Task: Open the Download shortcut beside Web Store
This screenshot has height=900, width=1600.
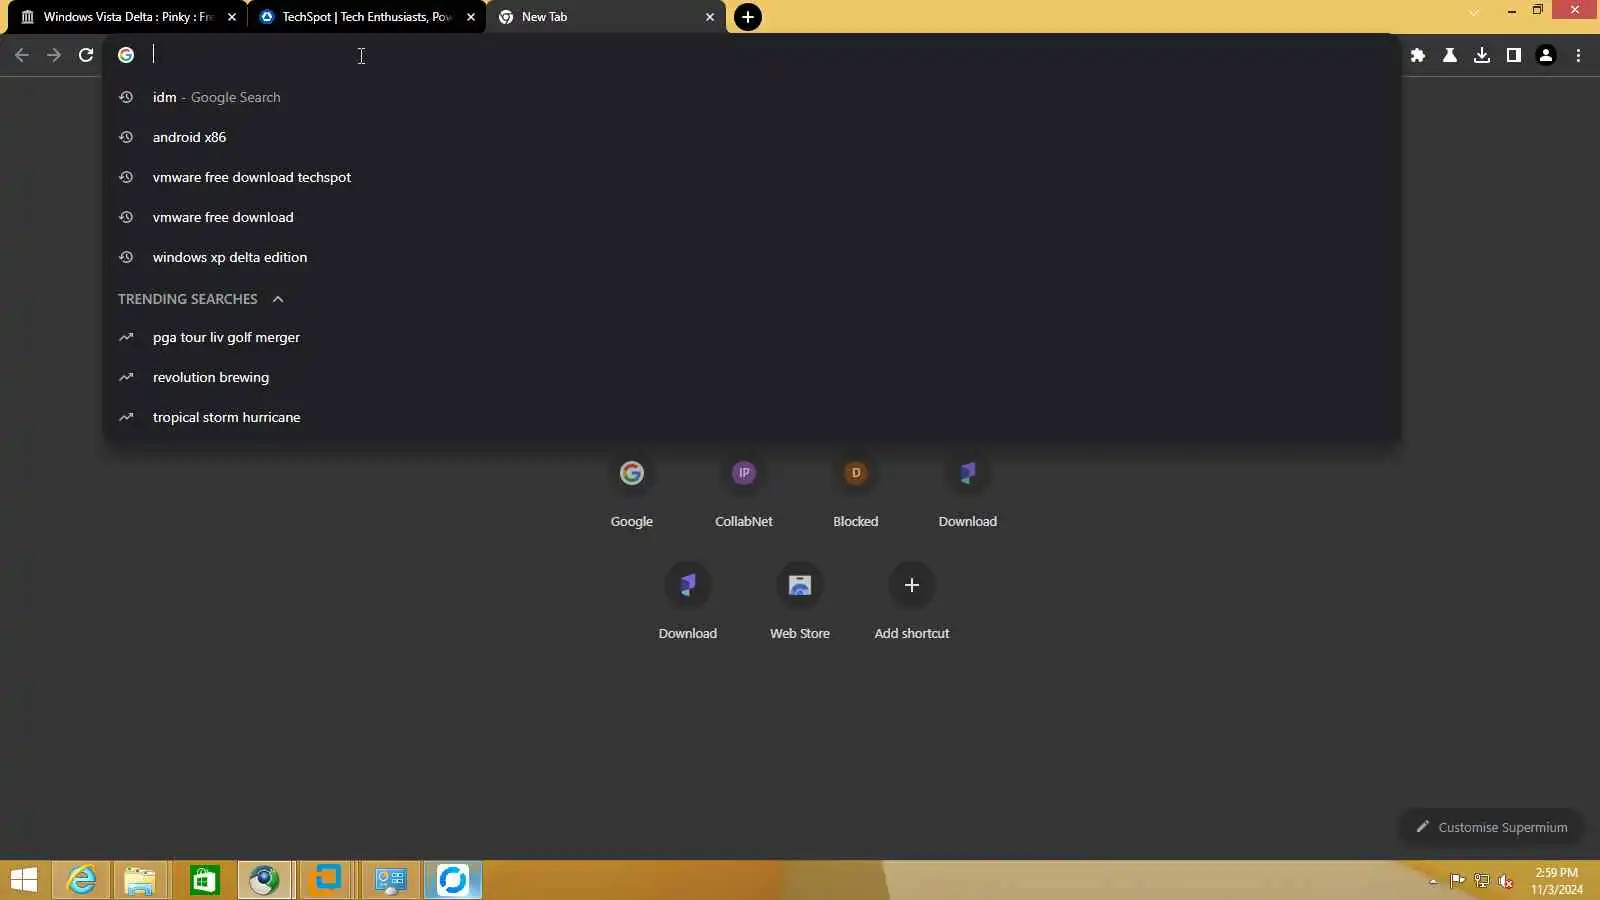Action: 688,602
